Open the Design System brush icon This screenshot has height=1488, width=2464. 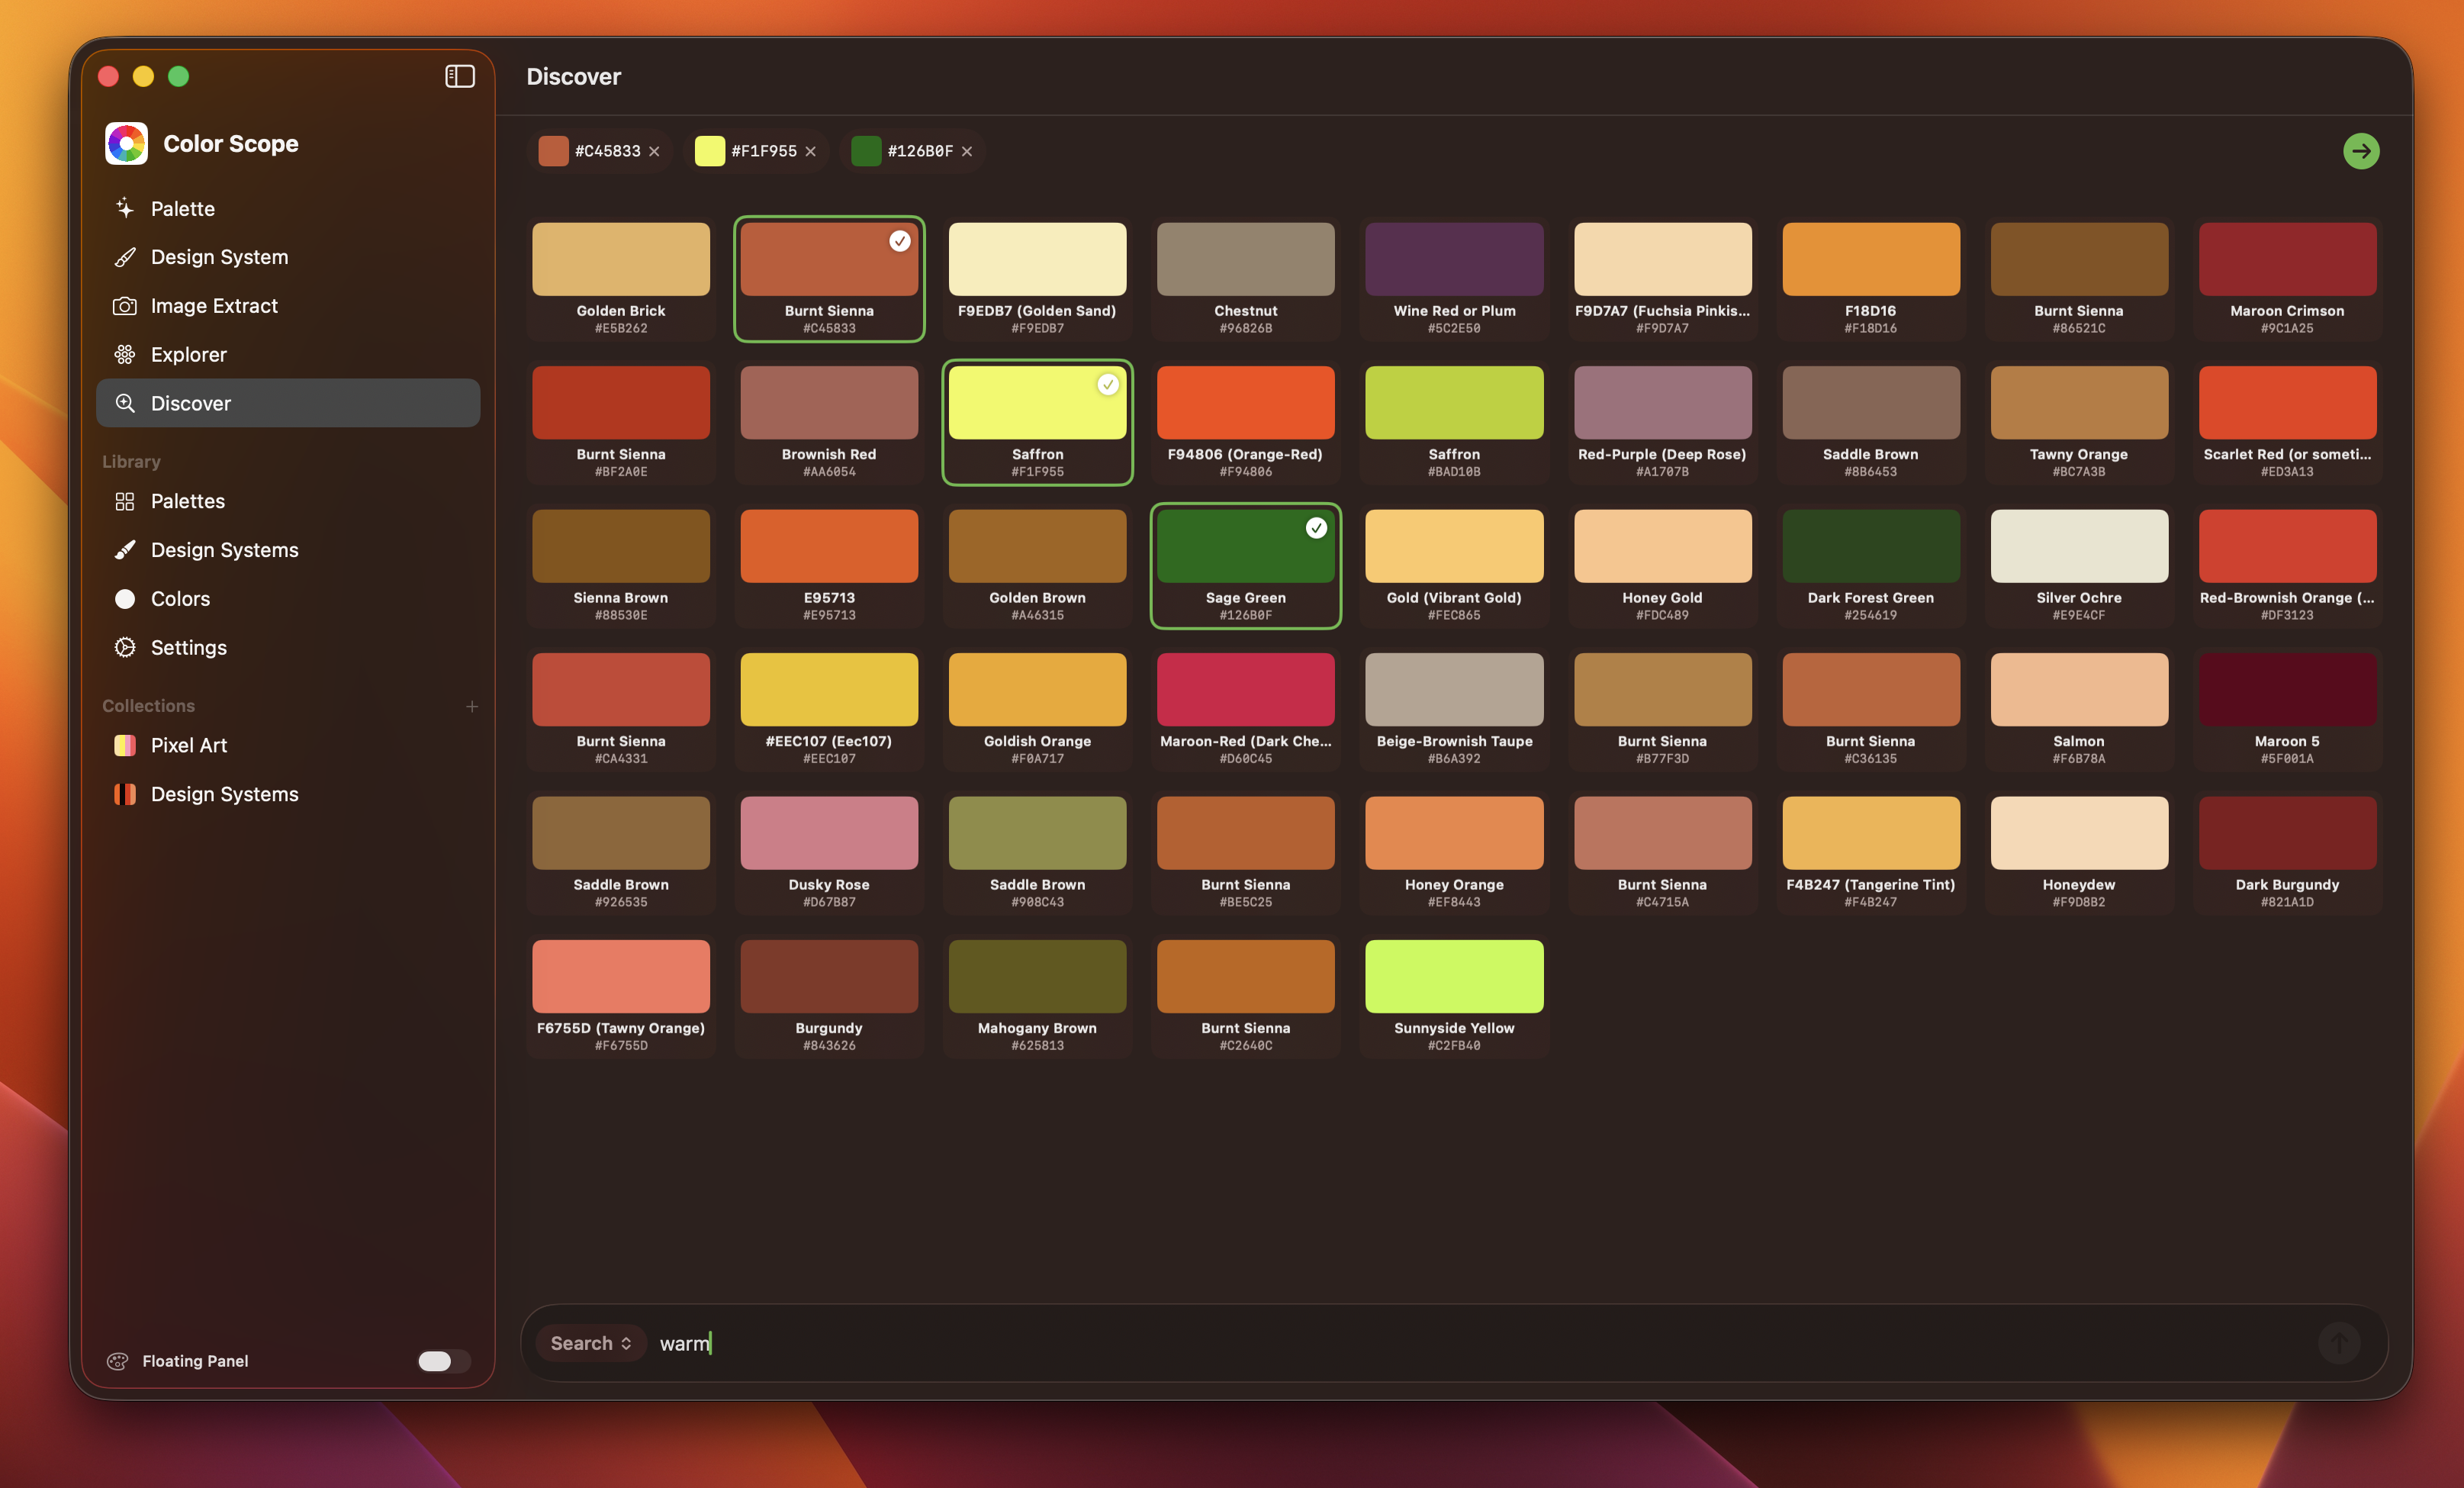pyautogui.click(x=125, y=257)
